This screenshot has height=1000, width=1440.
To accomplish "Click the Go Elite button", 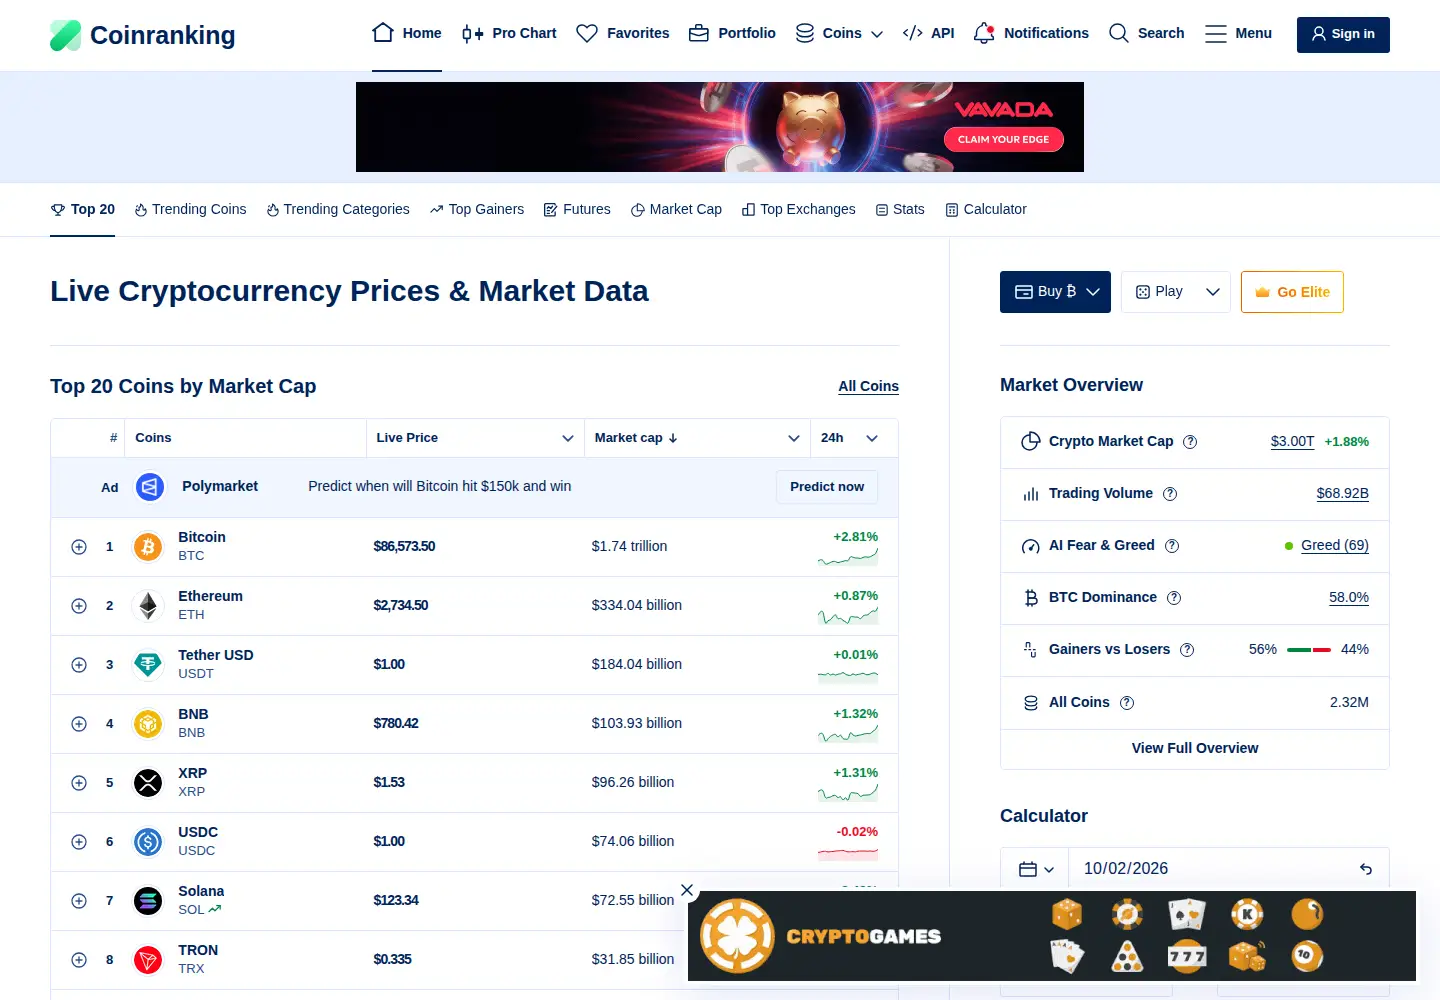I will tap(1292, 292).
